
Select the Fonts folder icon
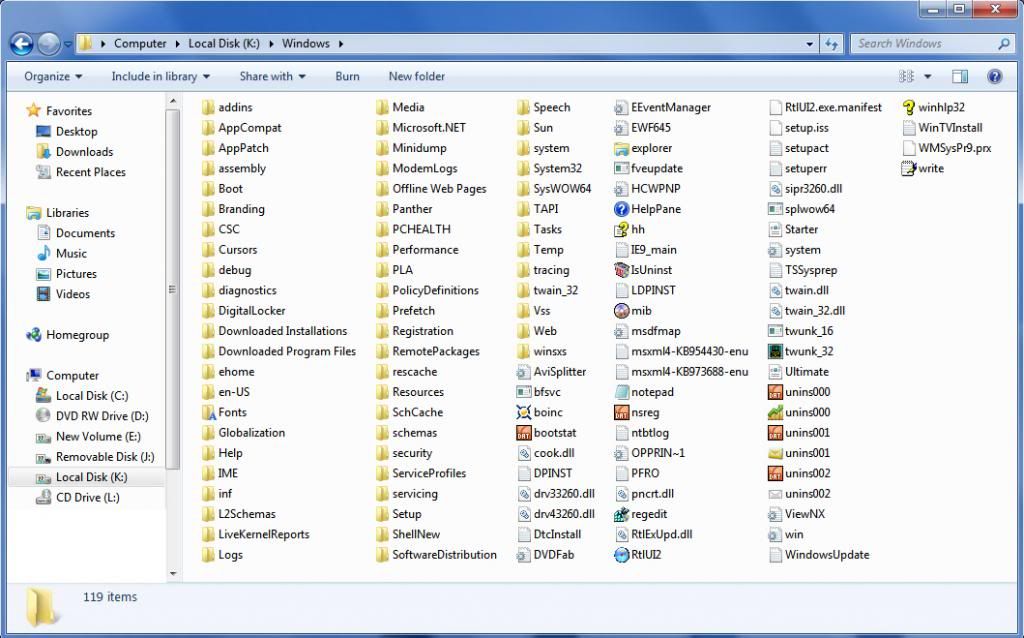point(208,412)
